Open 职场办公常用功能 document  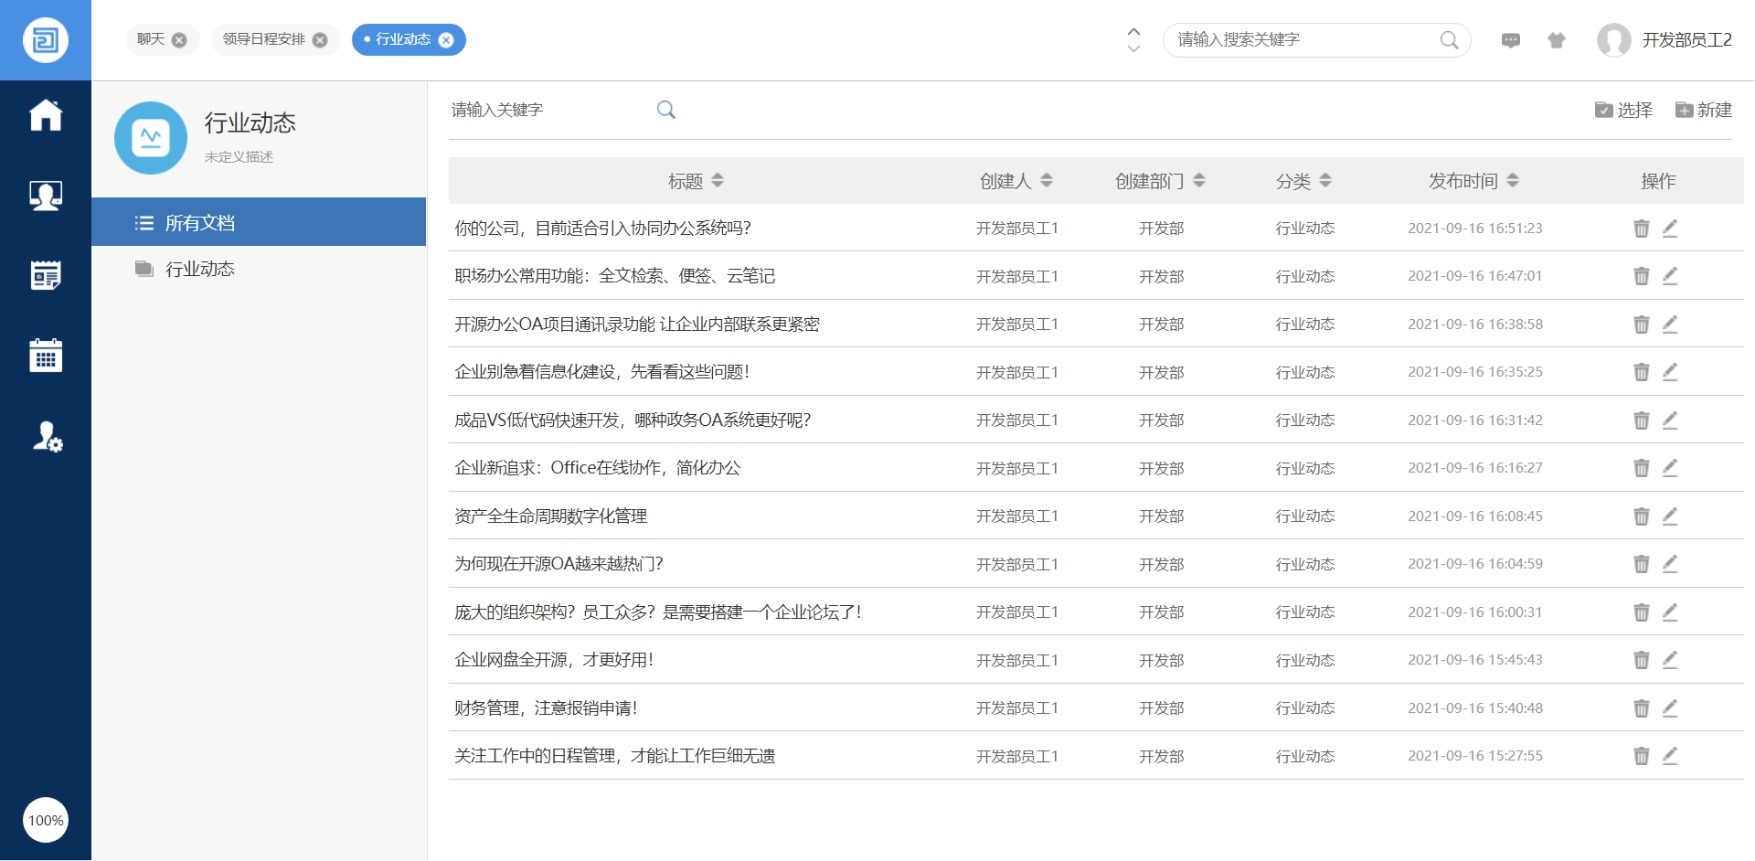pyautogui.click(x=615, y=276)
